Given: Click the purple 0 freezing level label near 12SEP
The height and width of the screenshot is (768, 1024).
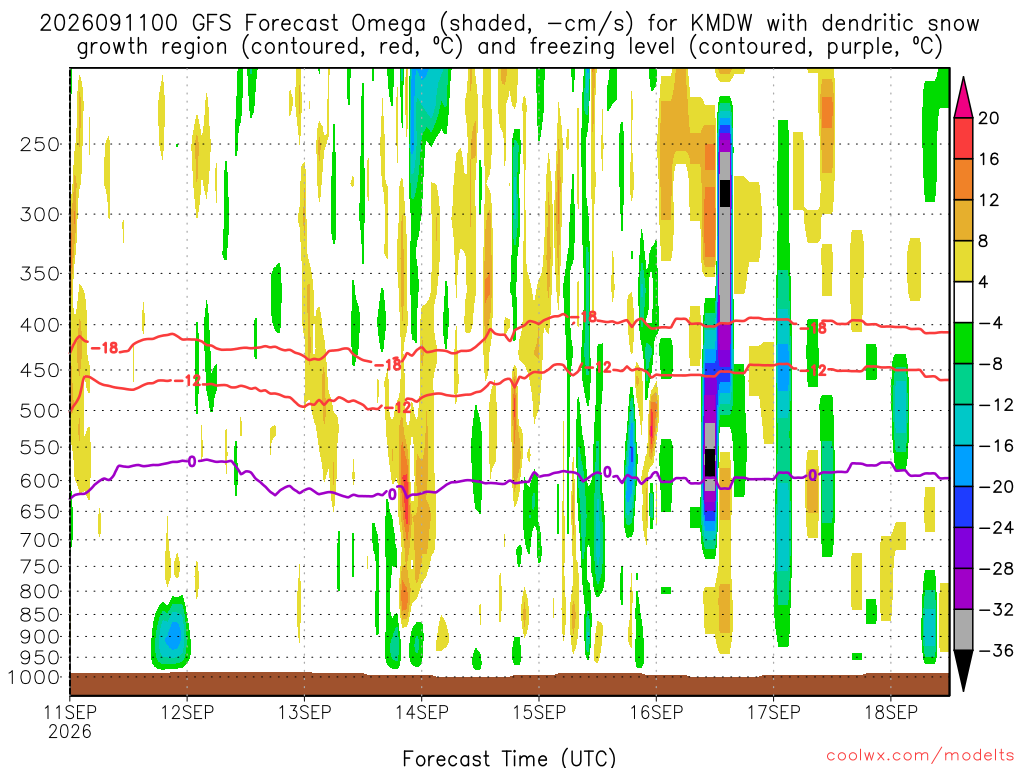Looking at the screenshot, I should [x=191, y=462].
